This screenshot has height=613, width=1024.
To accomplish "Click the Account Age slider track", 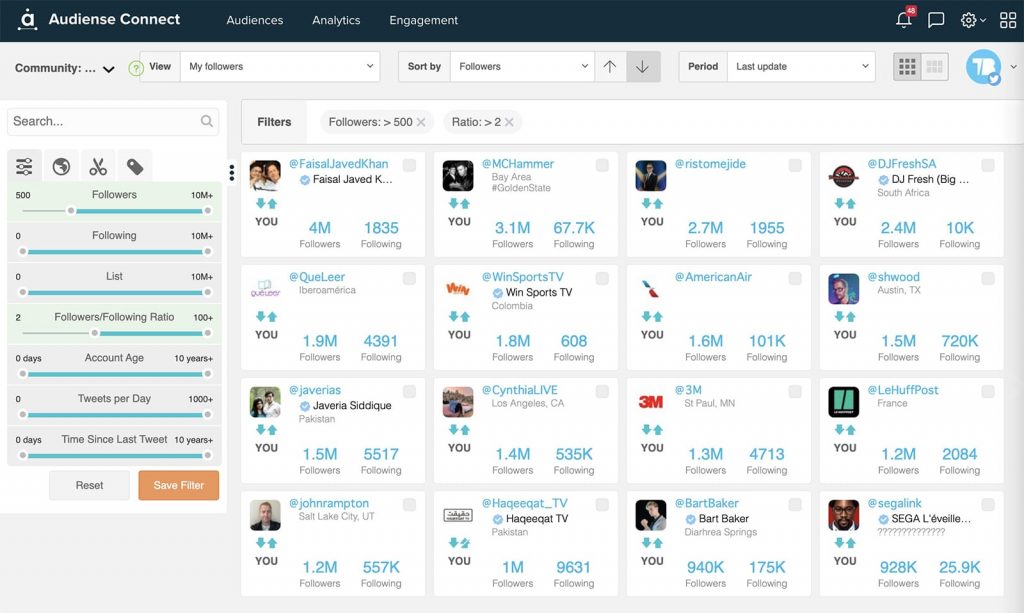I will [x=115, y=374].
